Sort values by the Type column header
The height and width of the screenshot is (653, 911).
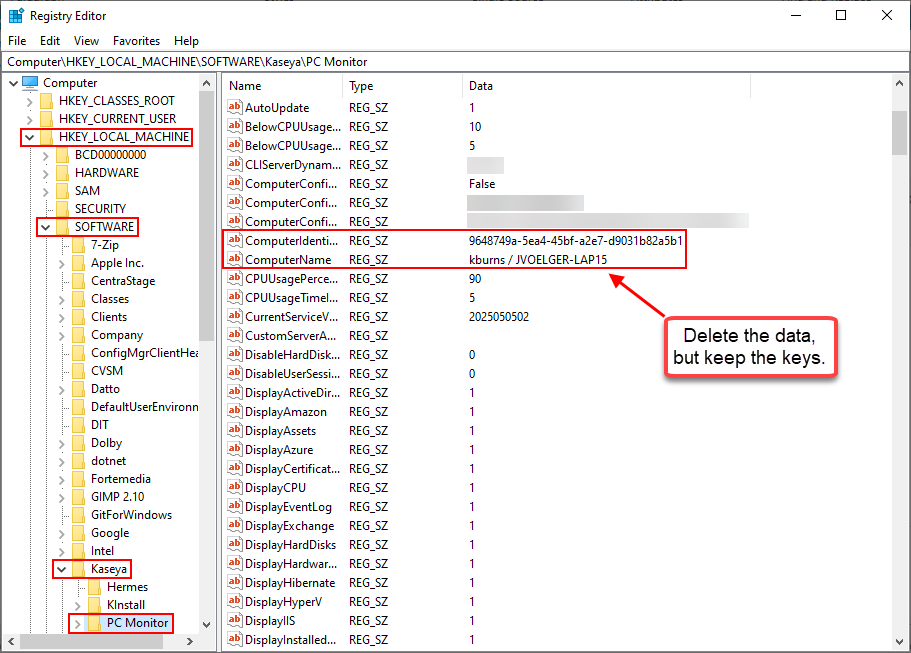pos(403,86)
